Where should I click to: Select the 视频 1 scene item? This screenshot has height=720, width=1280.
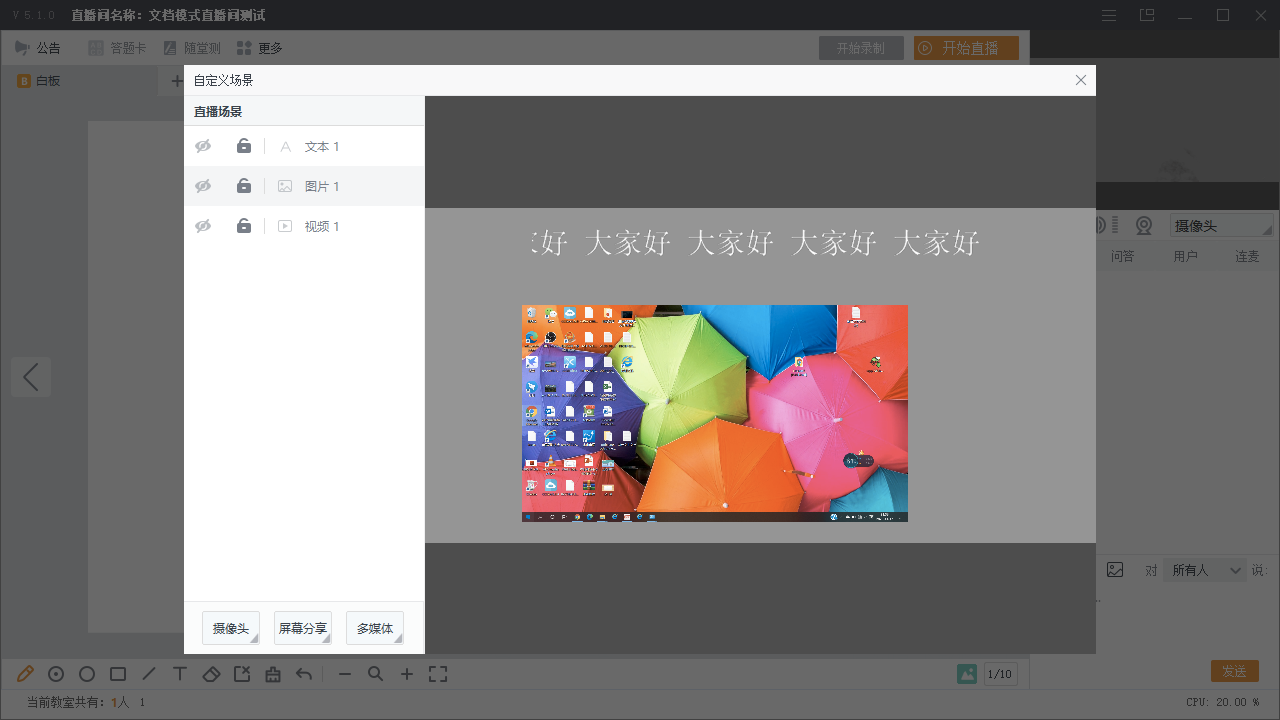[x=322, y=227]
